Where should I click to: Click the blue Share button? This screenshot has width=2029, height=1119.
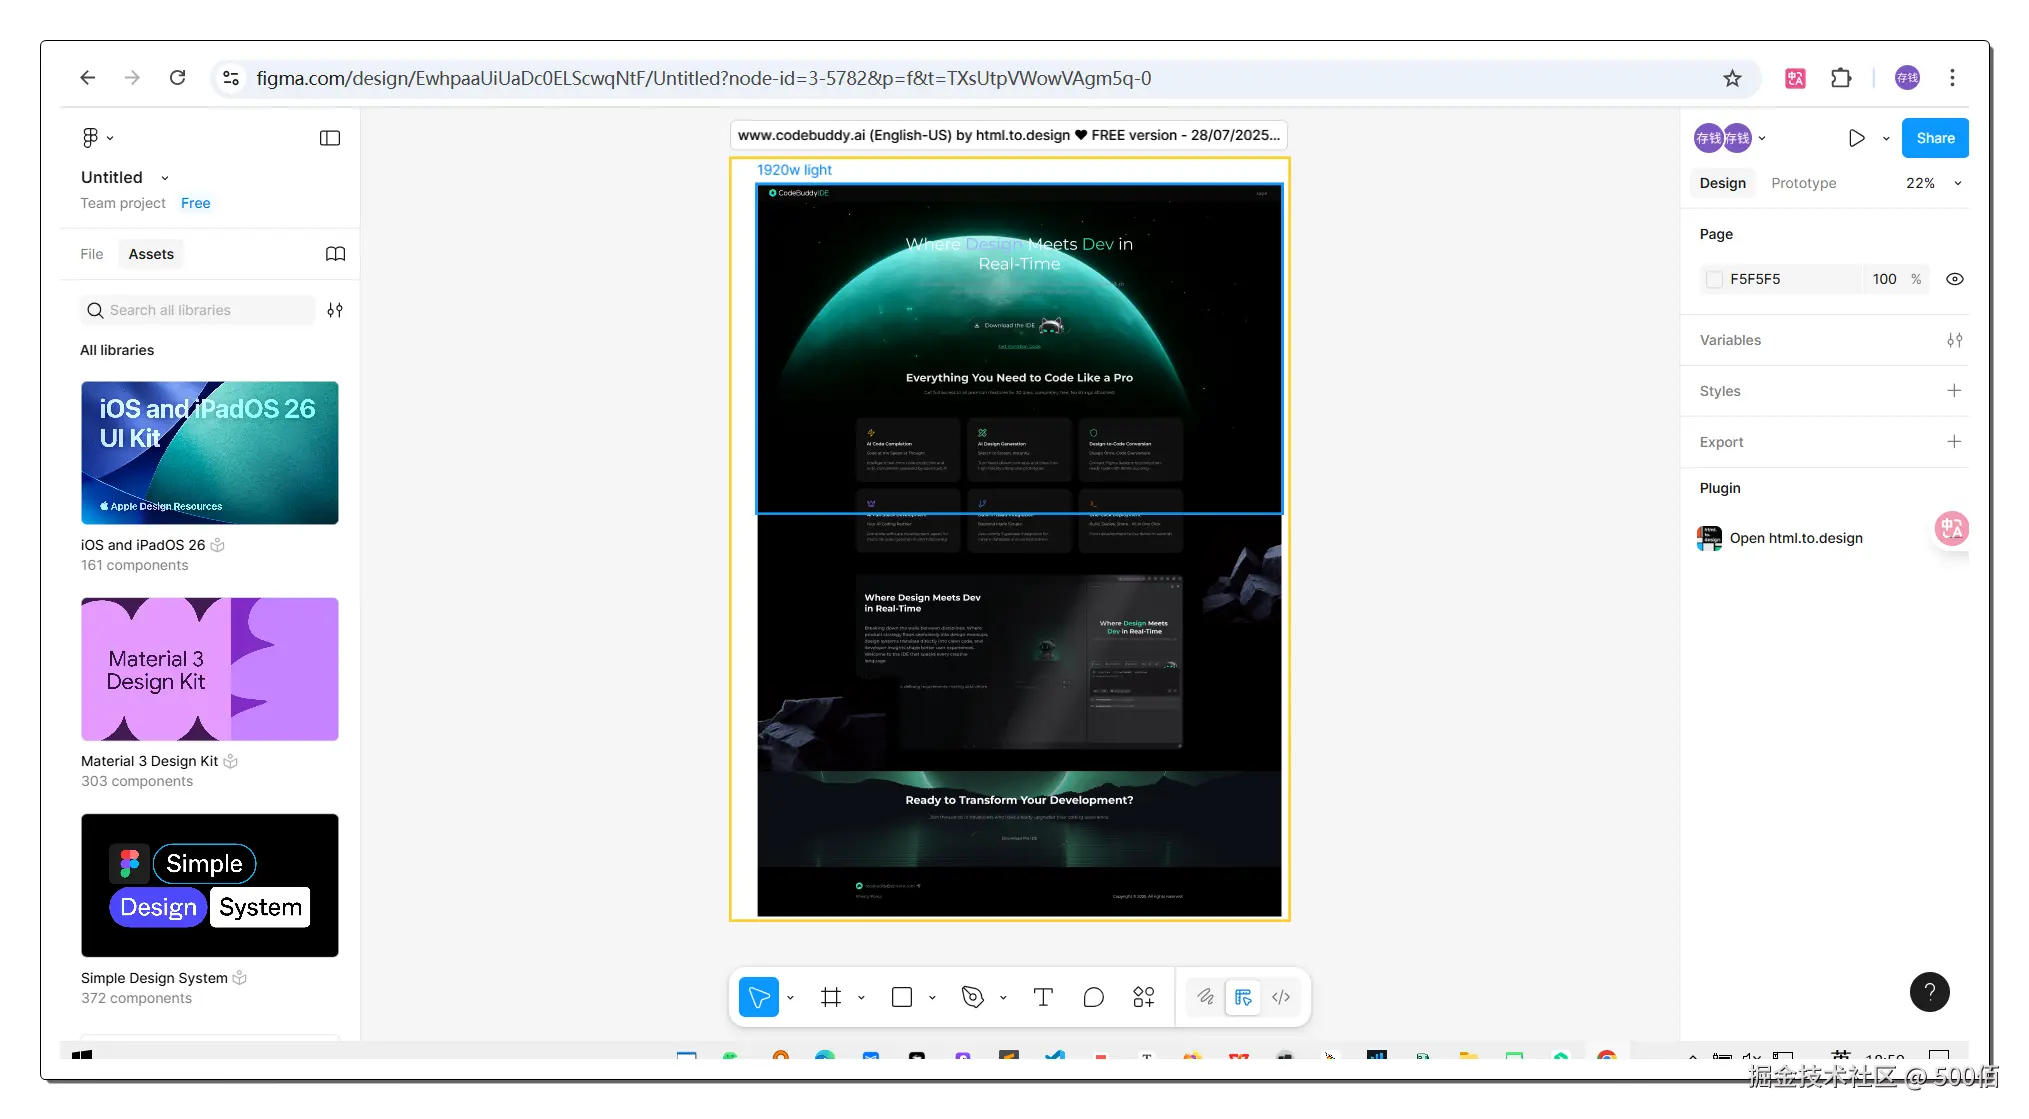pos(1935,138)
